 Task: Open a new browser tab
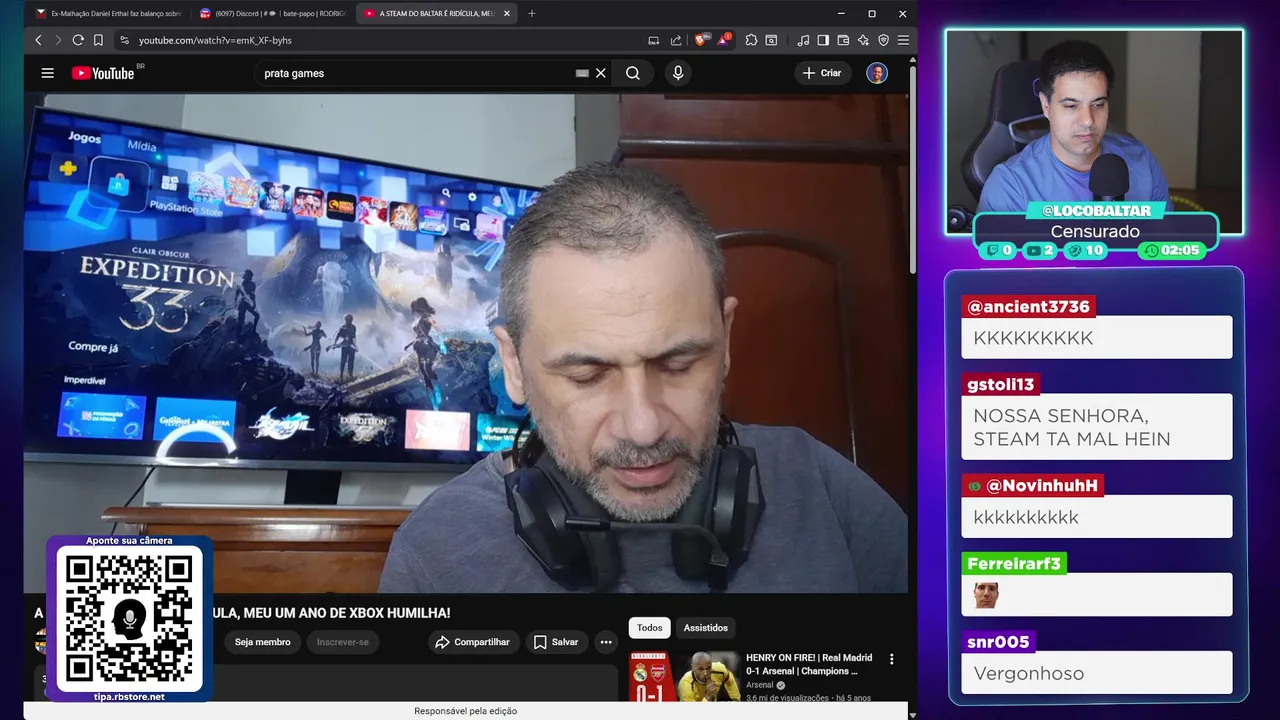[x=531, y=14]
